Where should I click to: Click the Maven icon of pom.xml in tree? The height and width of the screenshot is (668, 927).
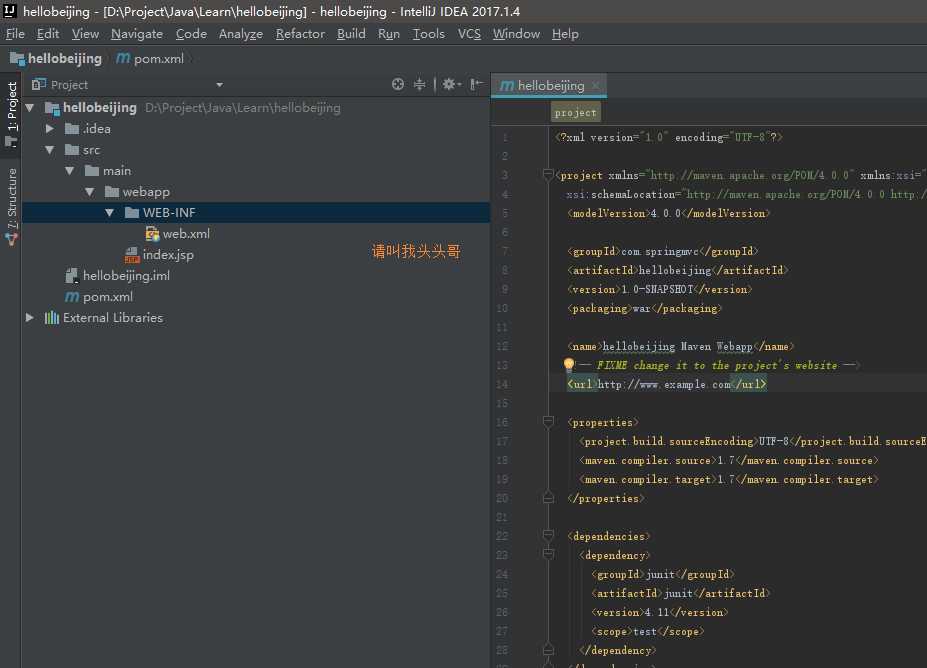click(72, 297)
